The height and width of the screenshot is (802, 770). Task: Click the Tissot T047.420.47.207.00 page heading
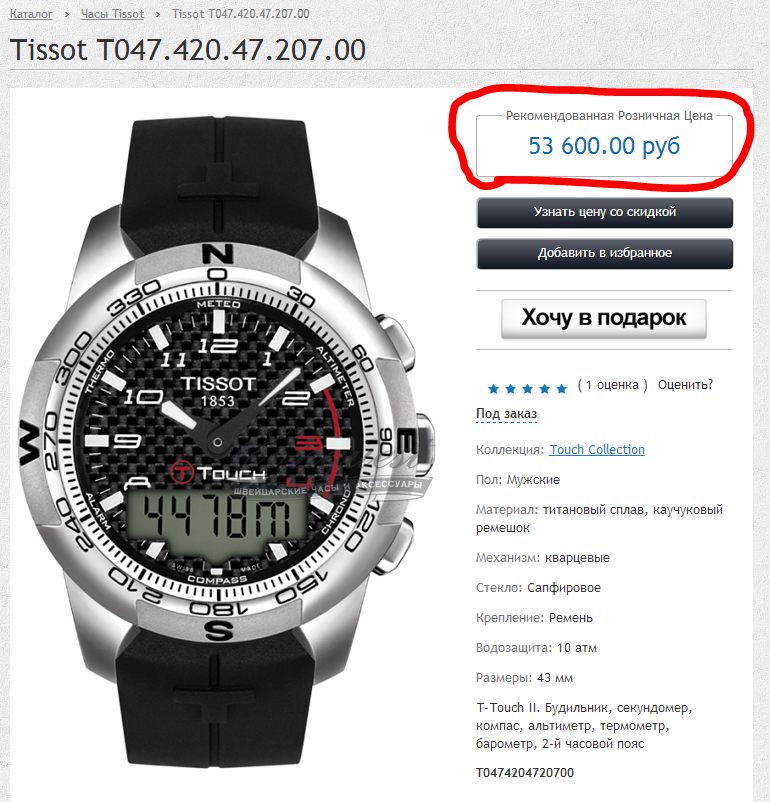tap(188, 50)
